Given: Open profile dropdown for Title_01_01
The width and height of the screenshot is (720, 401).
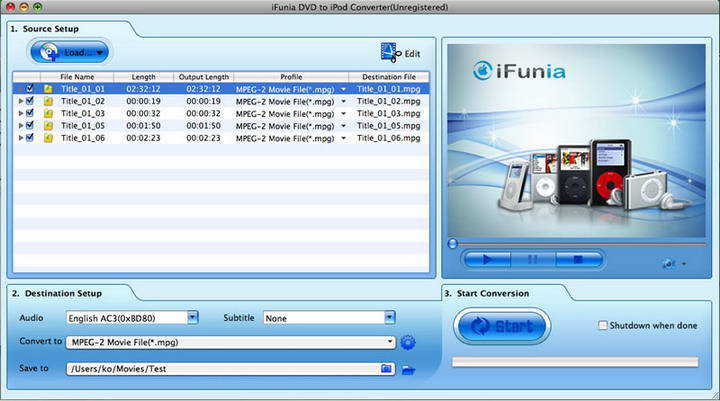Looking at the screenshot, I should point(343,89).
